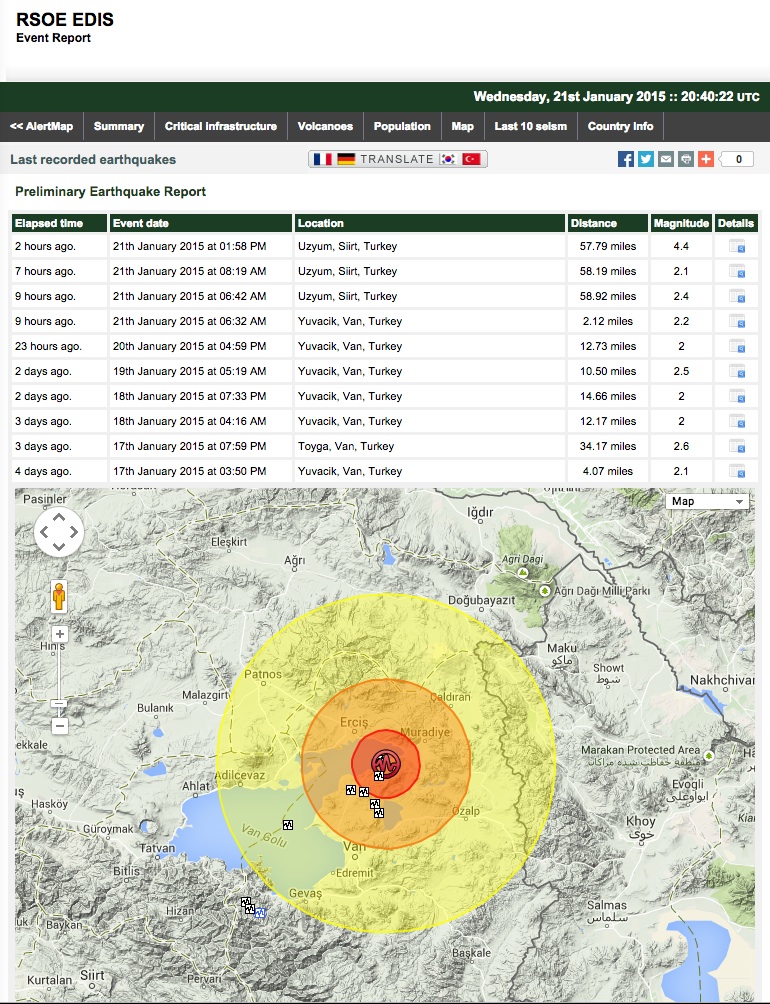This screenshot has height=1004, width=770.
Task: Switch to Population tab
Action: [x=402, y=126]
